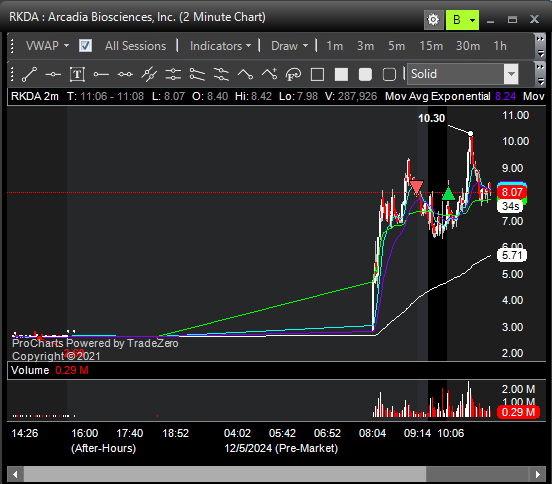The image size is (552, 484).
Task: Open the dropdown arrow beside green B
Action: (x=473, y=20)
